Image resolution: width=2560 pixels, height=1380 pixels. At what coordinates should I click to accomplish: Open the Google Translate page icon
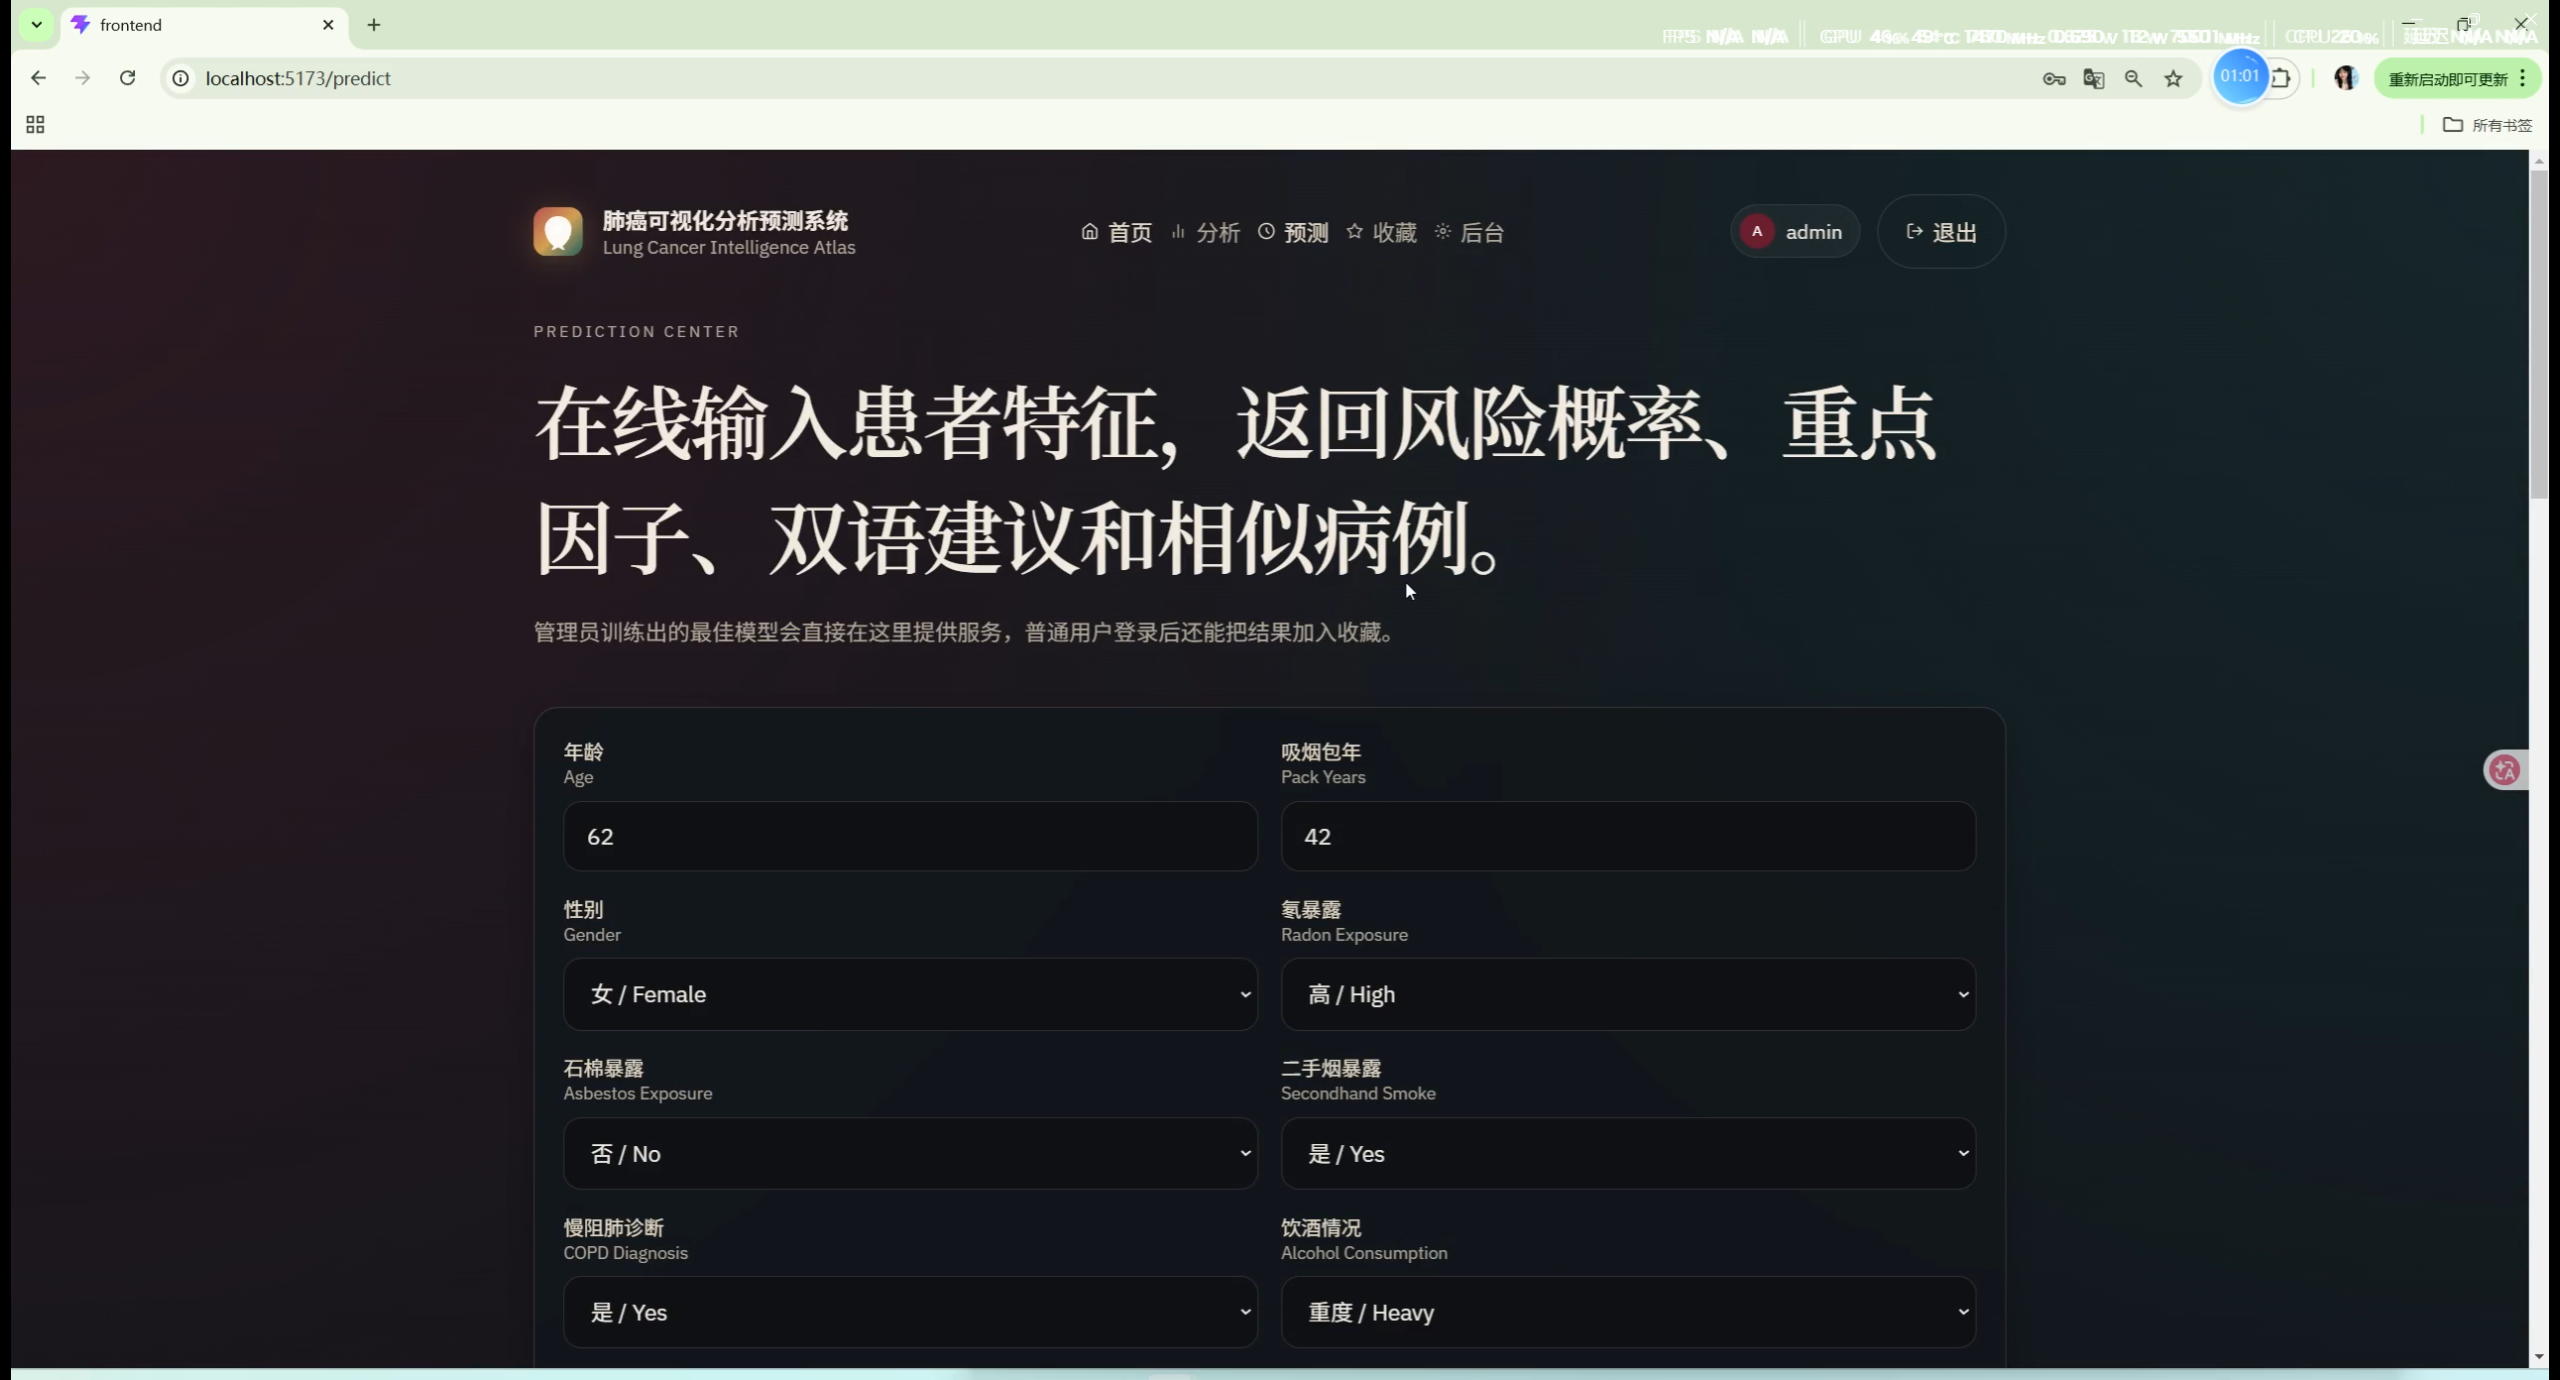(2093, 79)
